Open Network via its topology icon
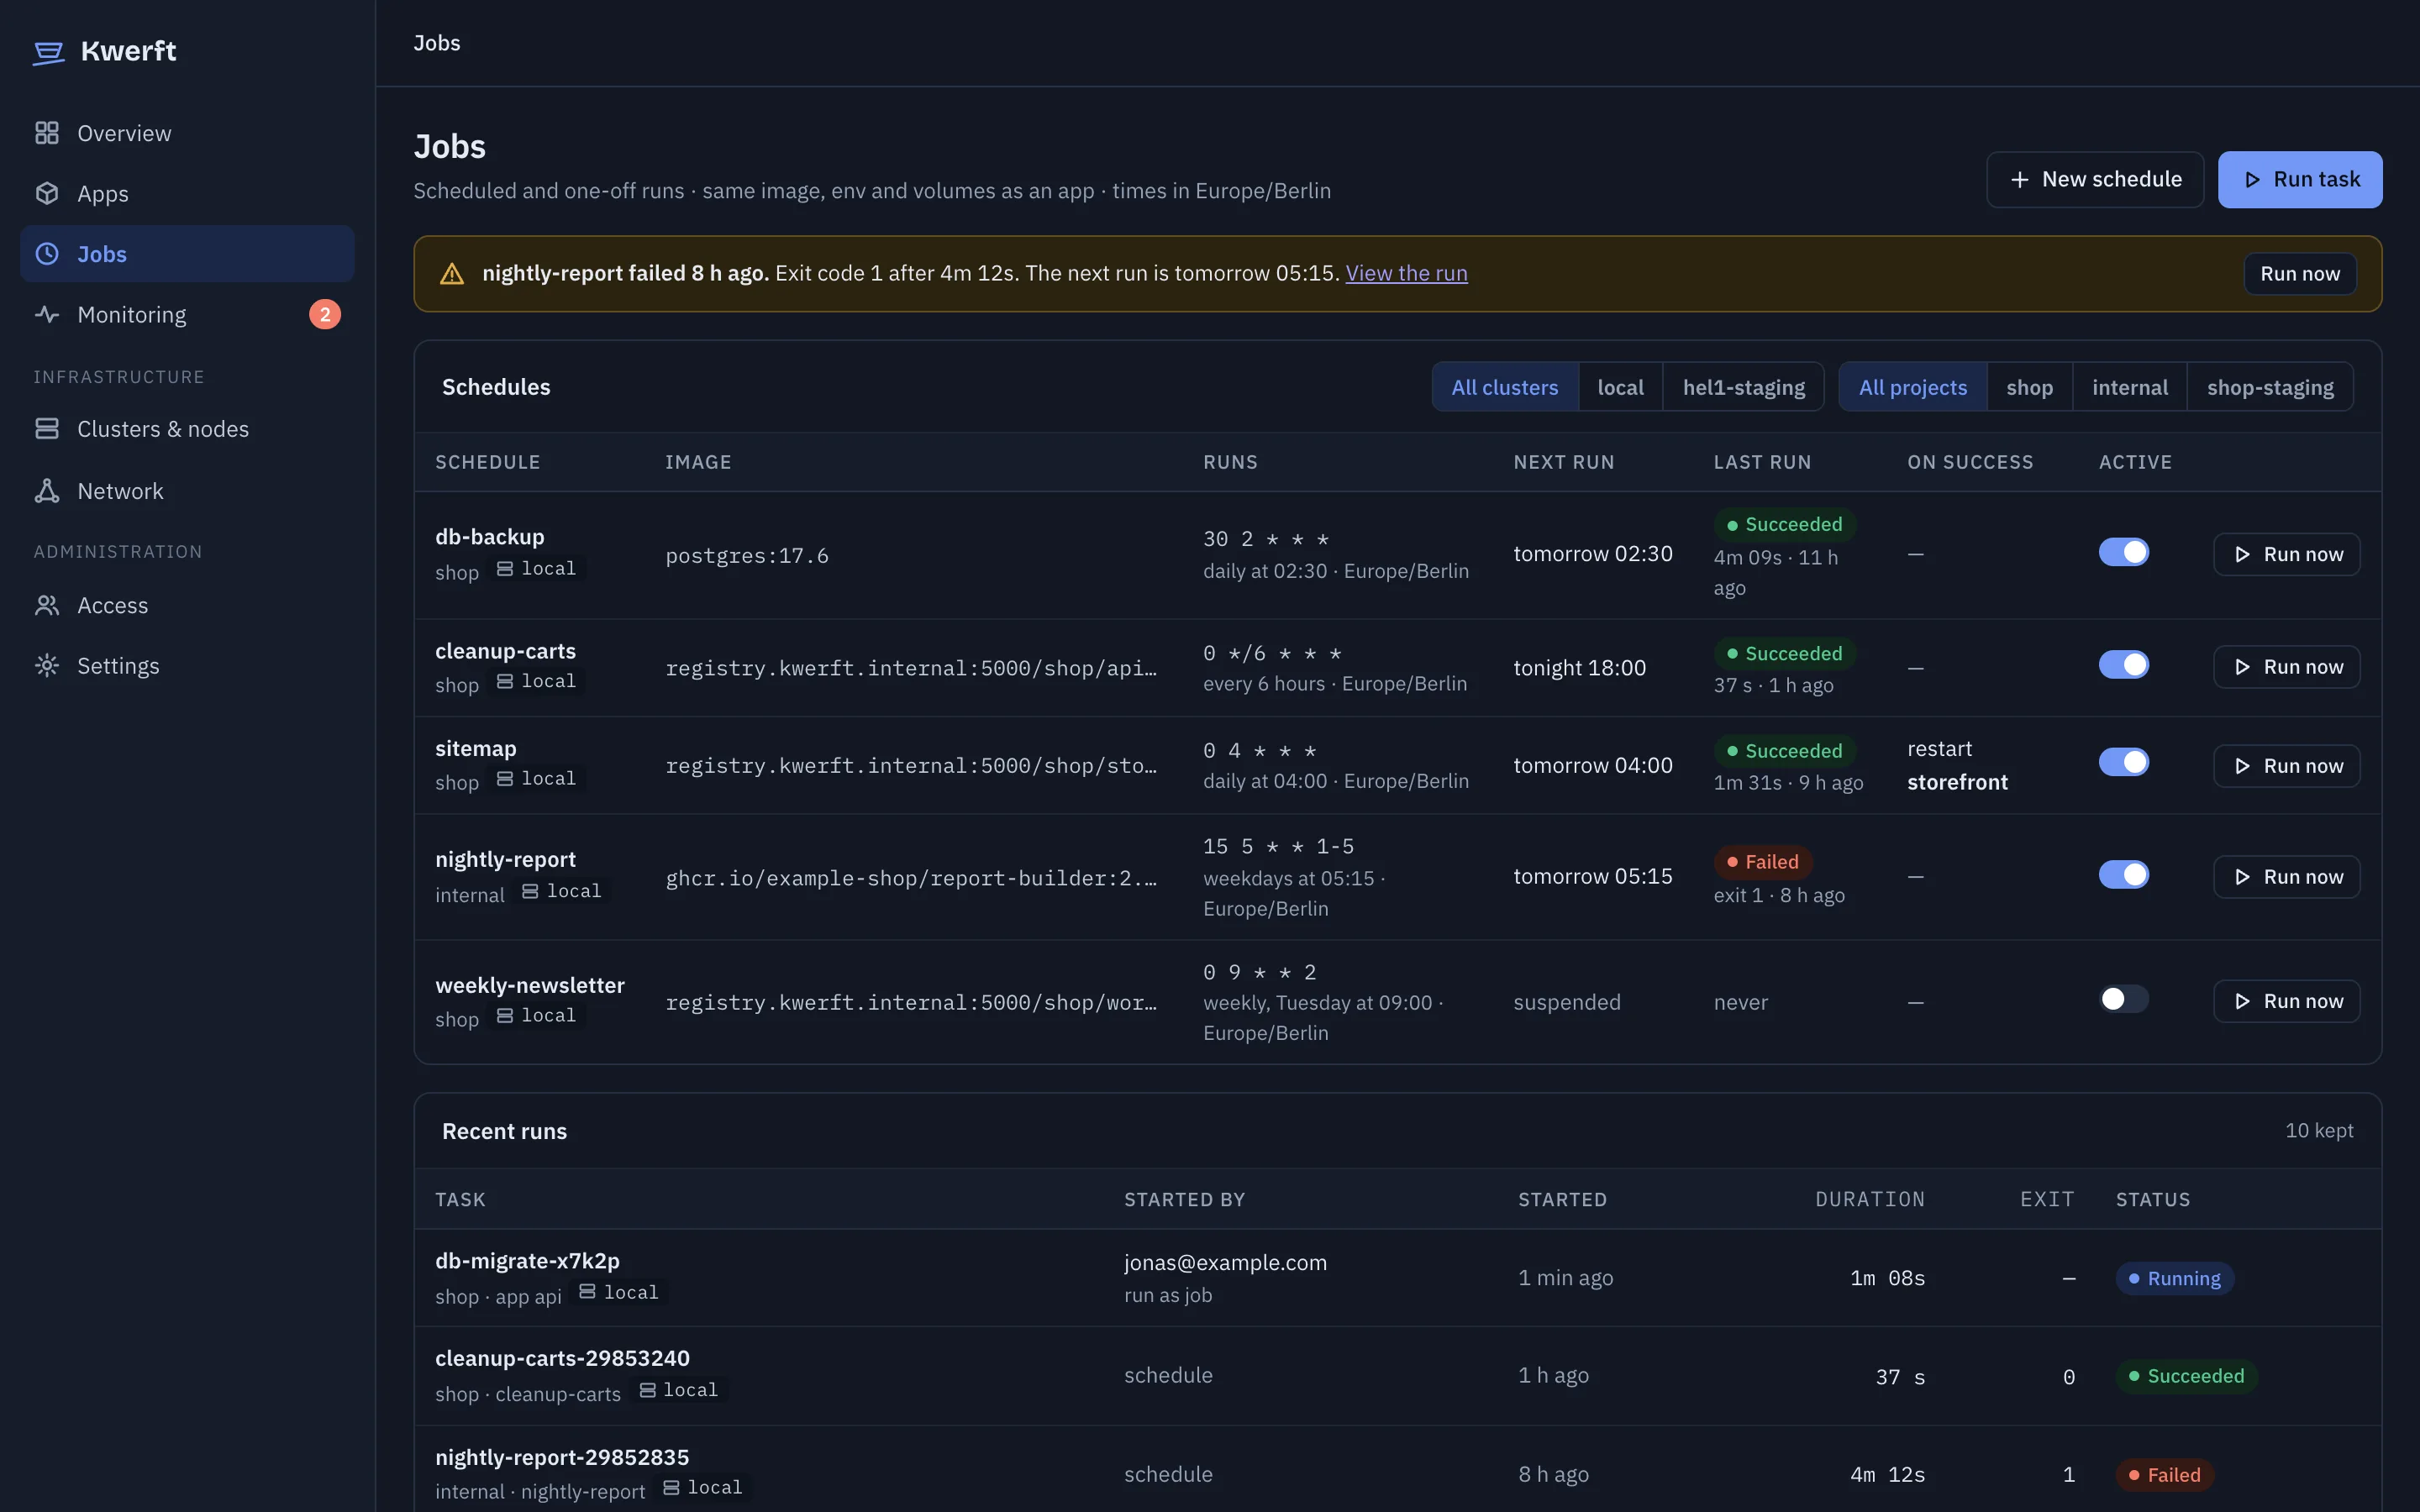 coord(47,491)
